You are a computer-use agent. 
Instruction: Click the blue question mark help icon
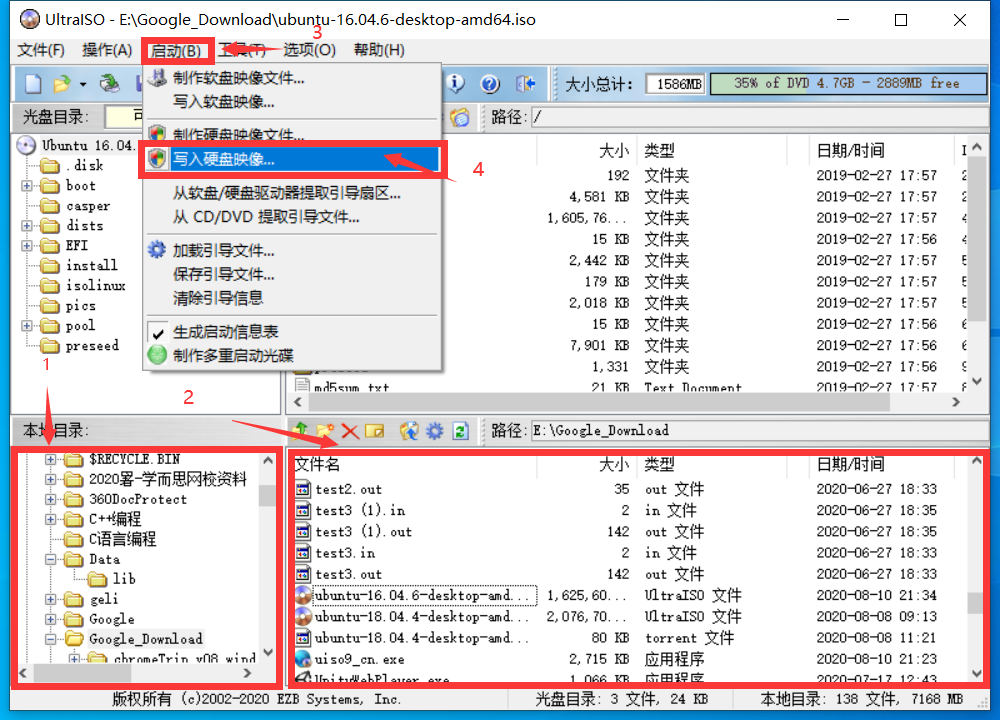pyautogui.click(x=490, y=84)
